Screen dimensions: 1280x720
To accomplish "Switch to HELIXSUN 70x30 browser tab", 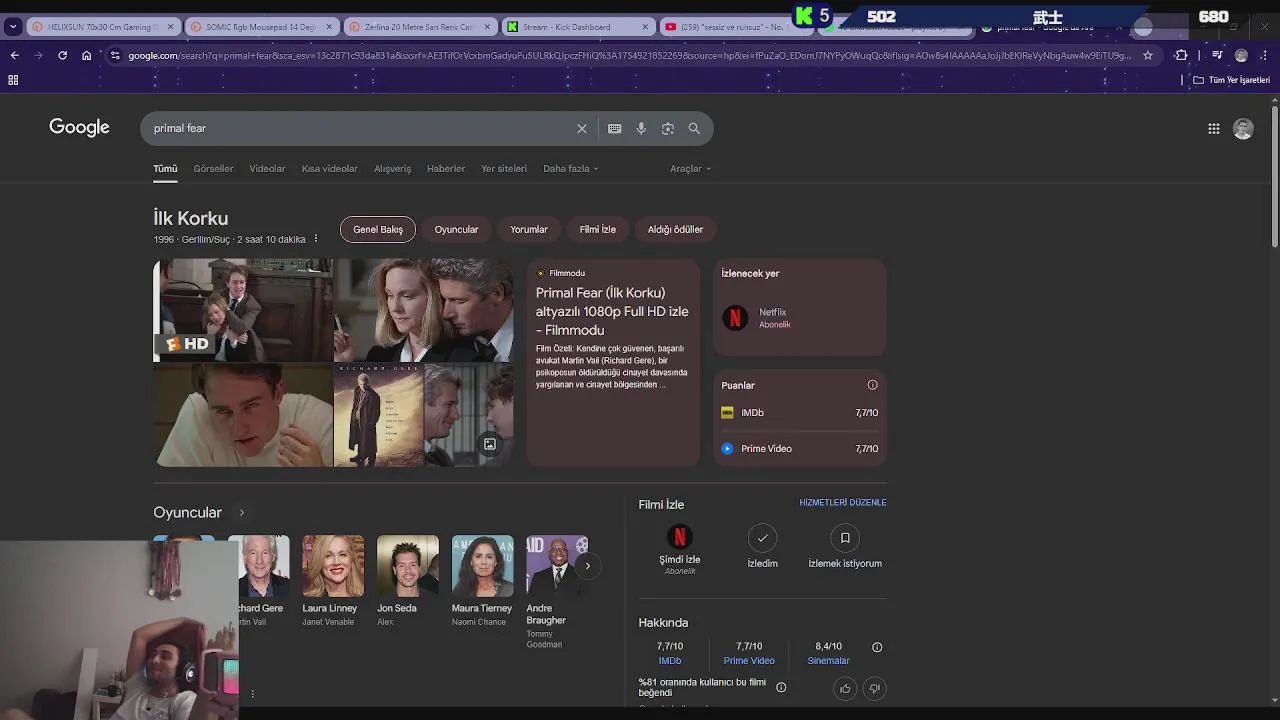I will tap(104, 27).
